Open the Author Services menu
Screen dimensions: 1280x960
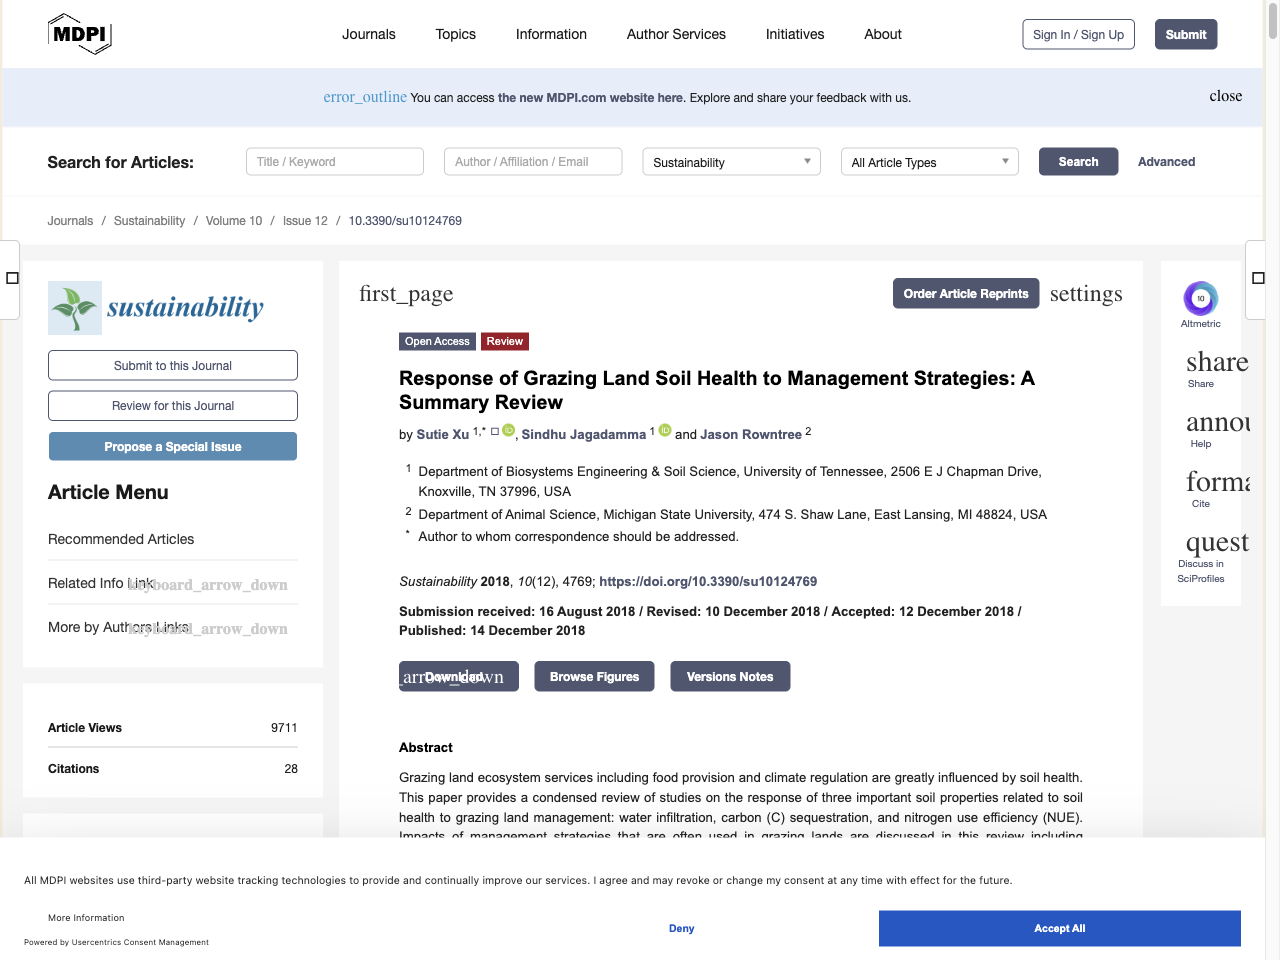(x=675, y=34)
